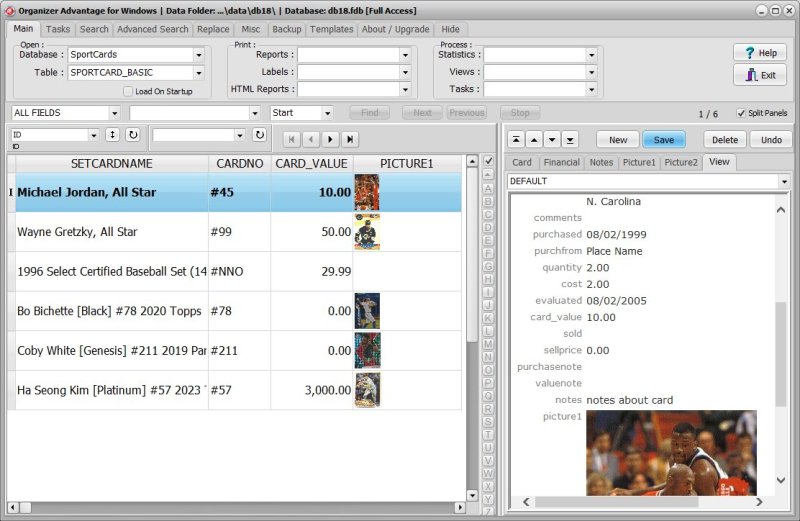Open the Labels dropdown
Image resolution: width=800 pixels, height=521 pixels.
tap(405, 72)
